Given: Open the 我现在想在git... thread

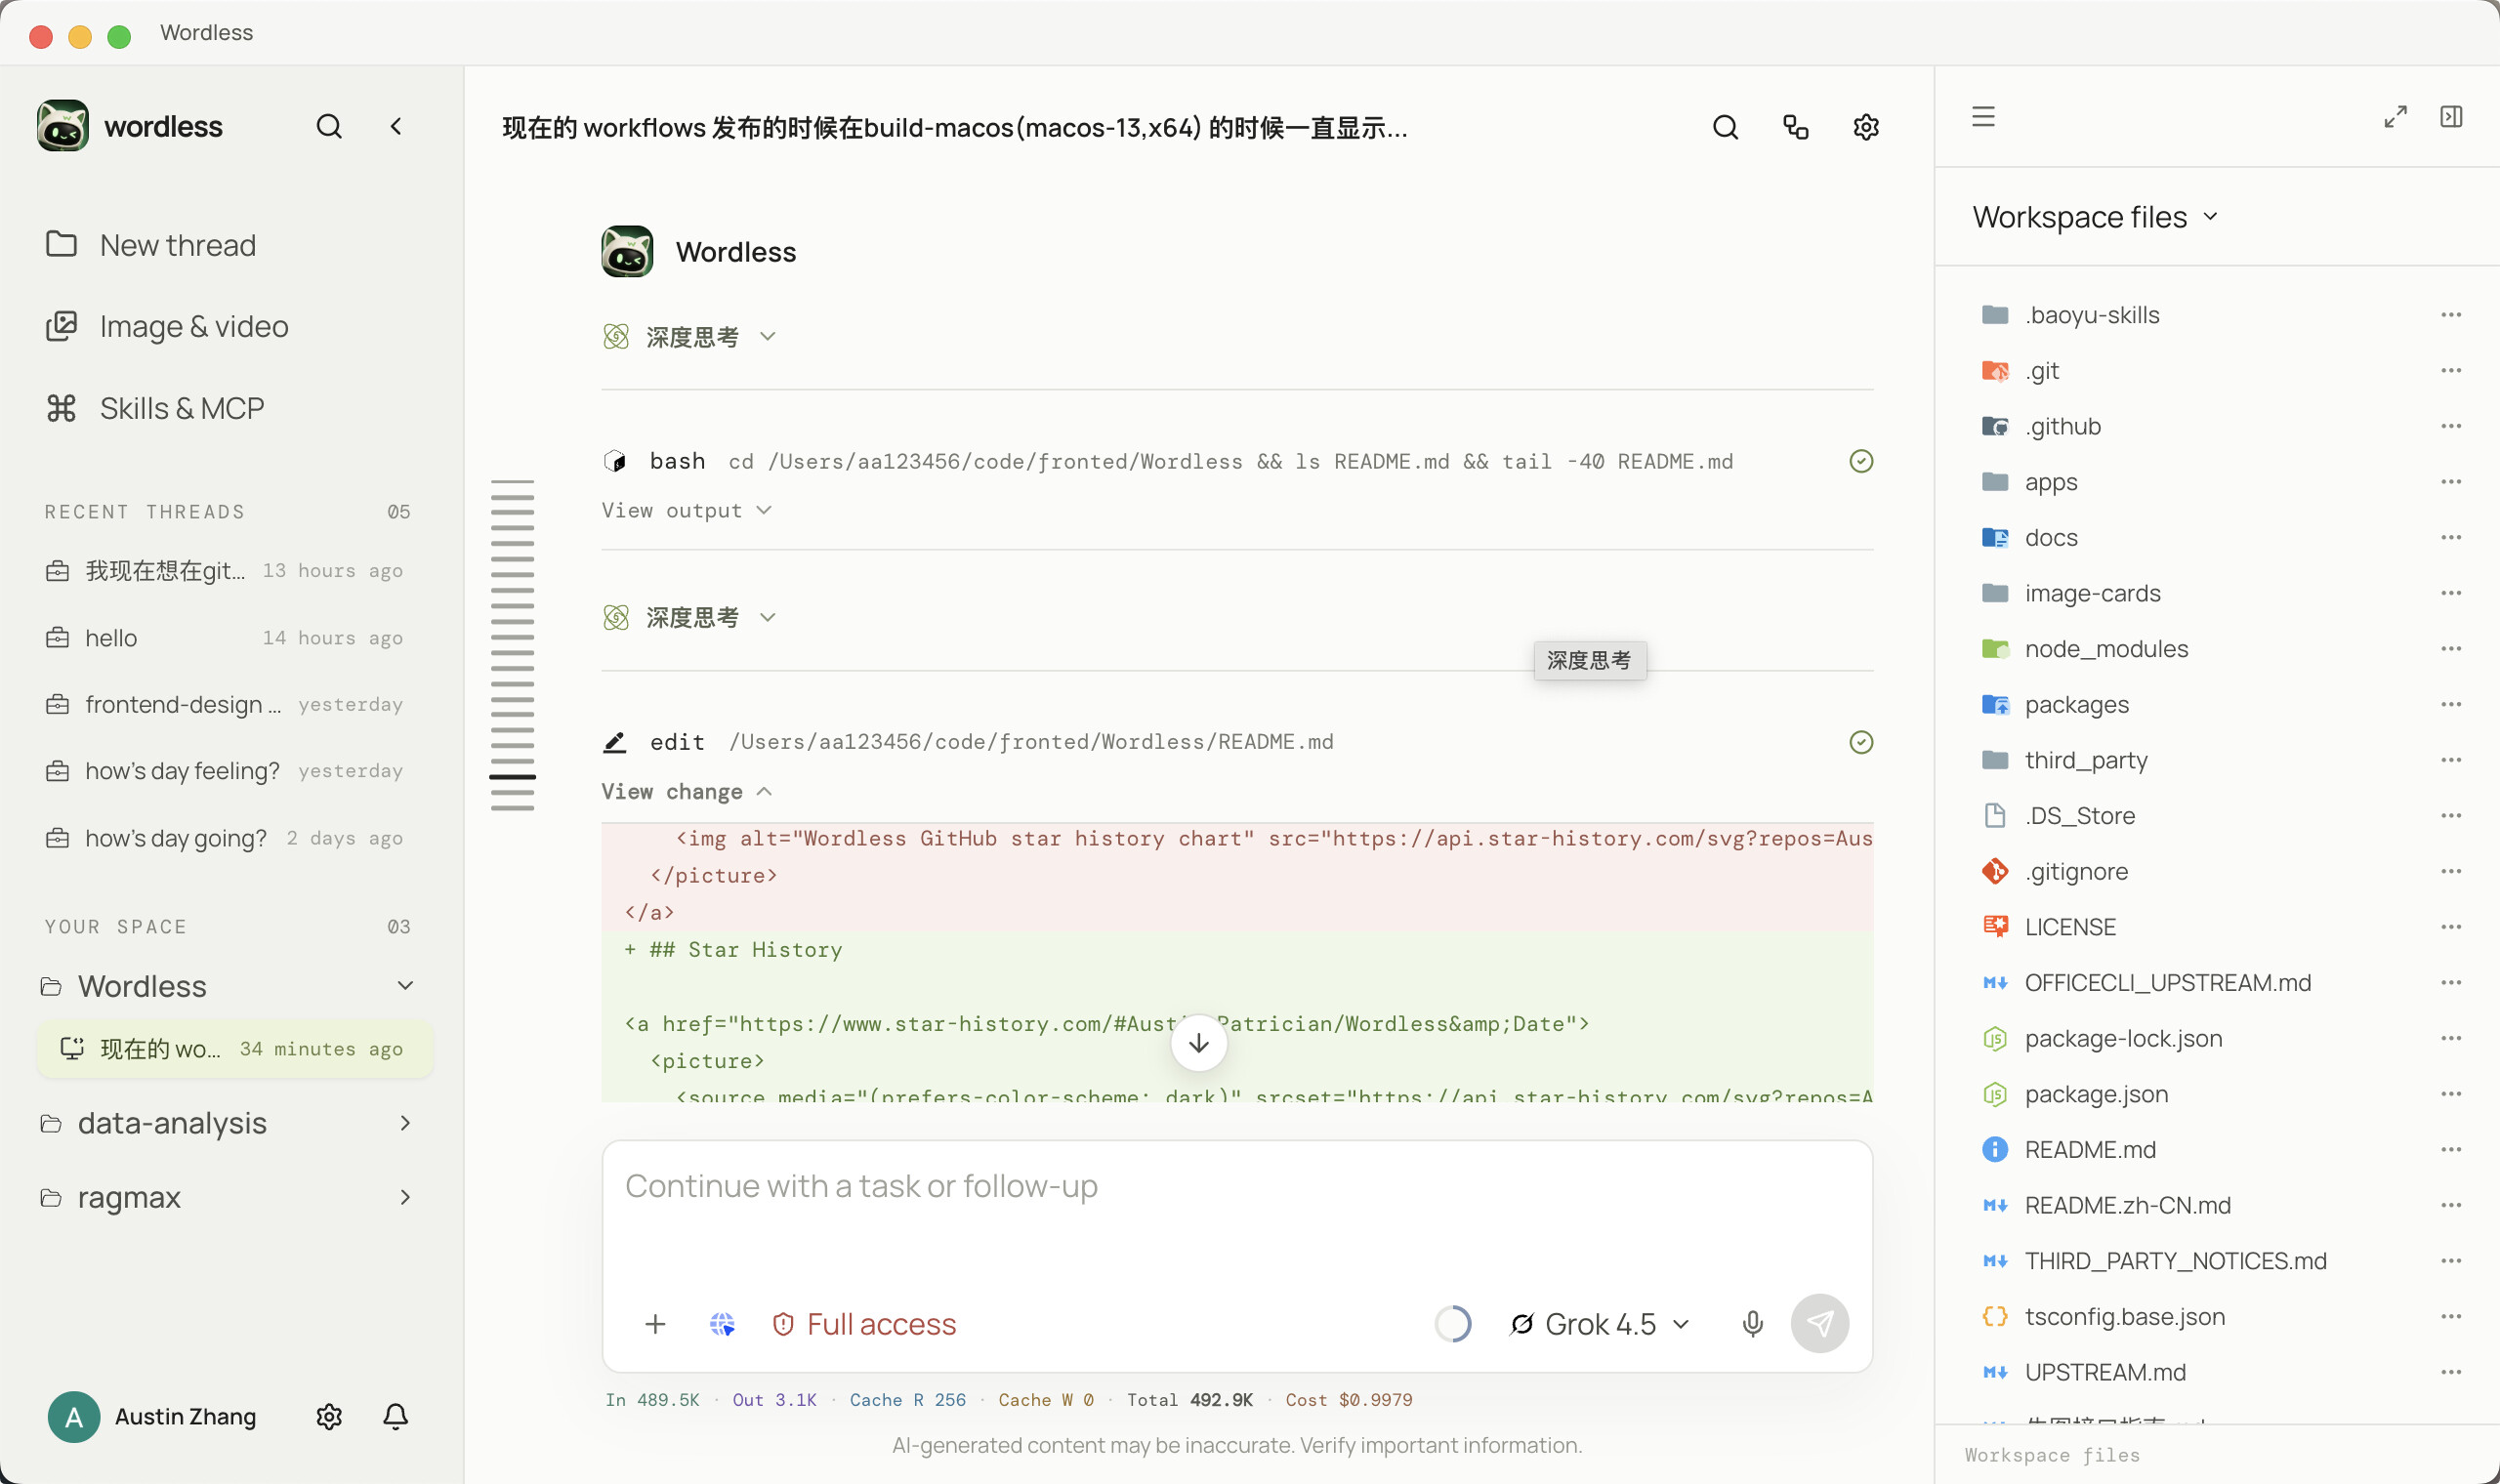Looking at the screenshot, I should pos(225,571).
